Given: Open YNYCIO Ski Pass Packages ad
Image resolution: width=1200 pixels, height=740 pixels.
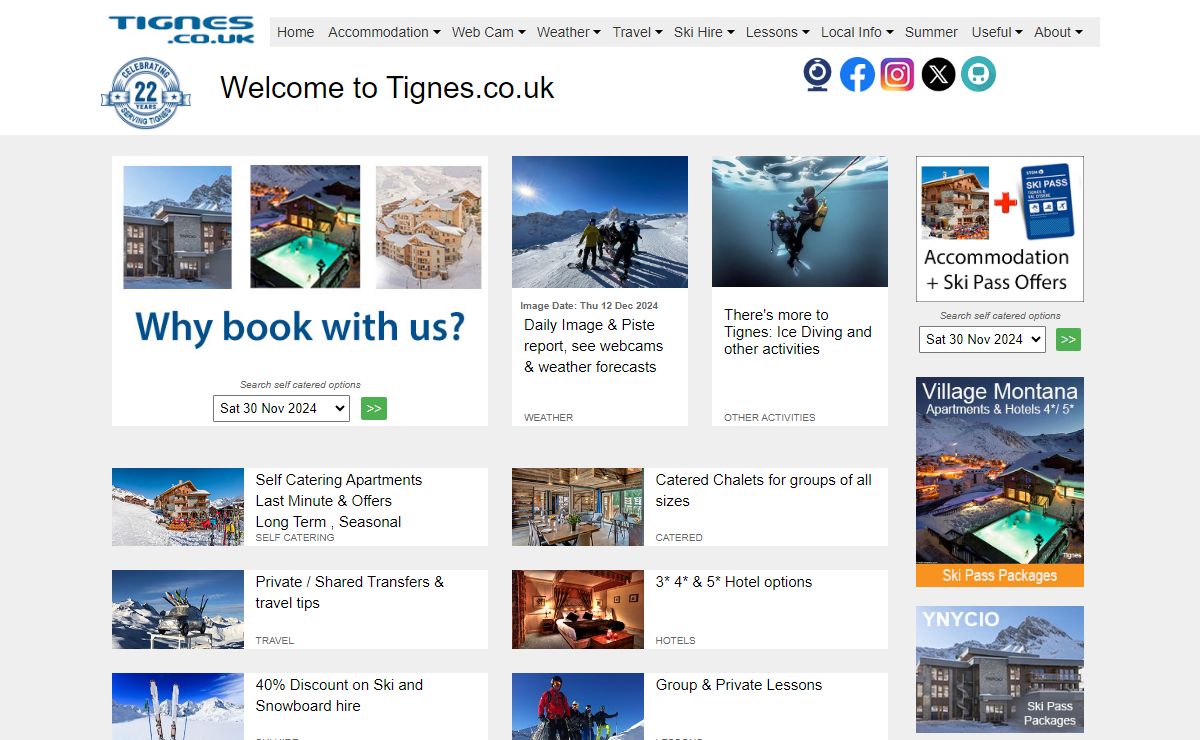Looking at the screenshot, I should point(1000,670).
